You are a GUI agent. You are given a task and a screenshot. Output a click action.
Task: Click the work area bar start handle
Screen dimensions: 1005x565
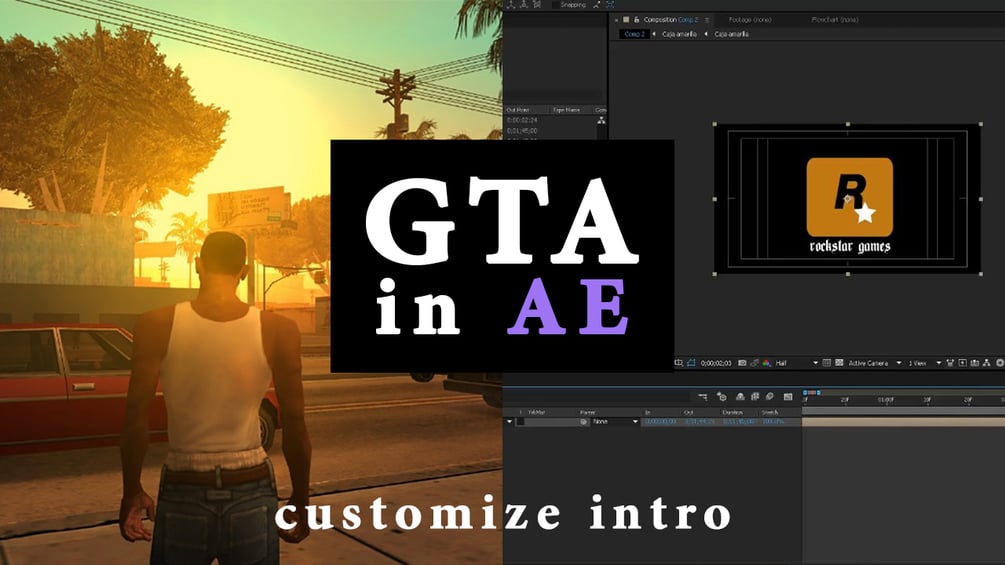pyautogui.click(x=805, y=393)
